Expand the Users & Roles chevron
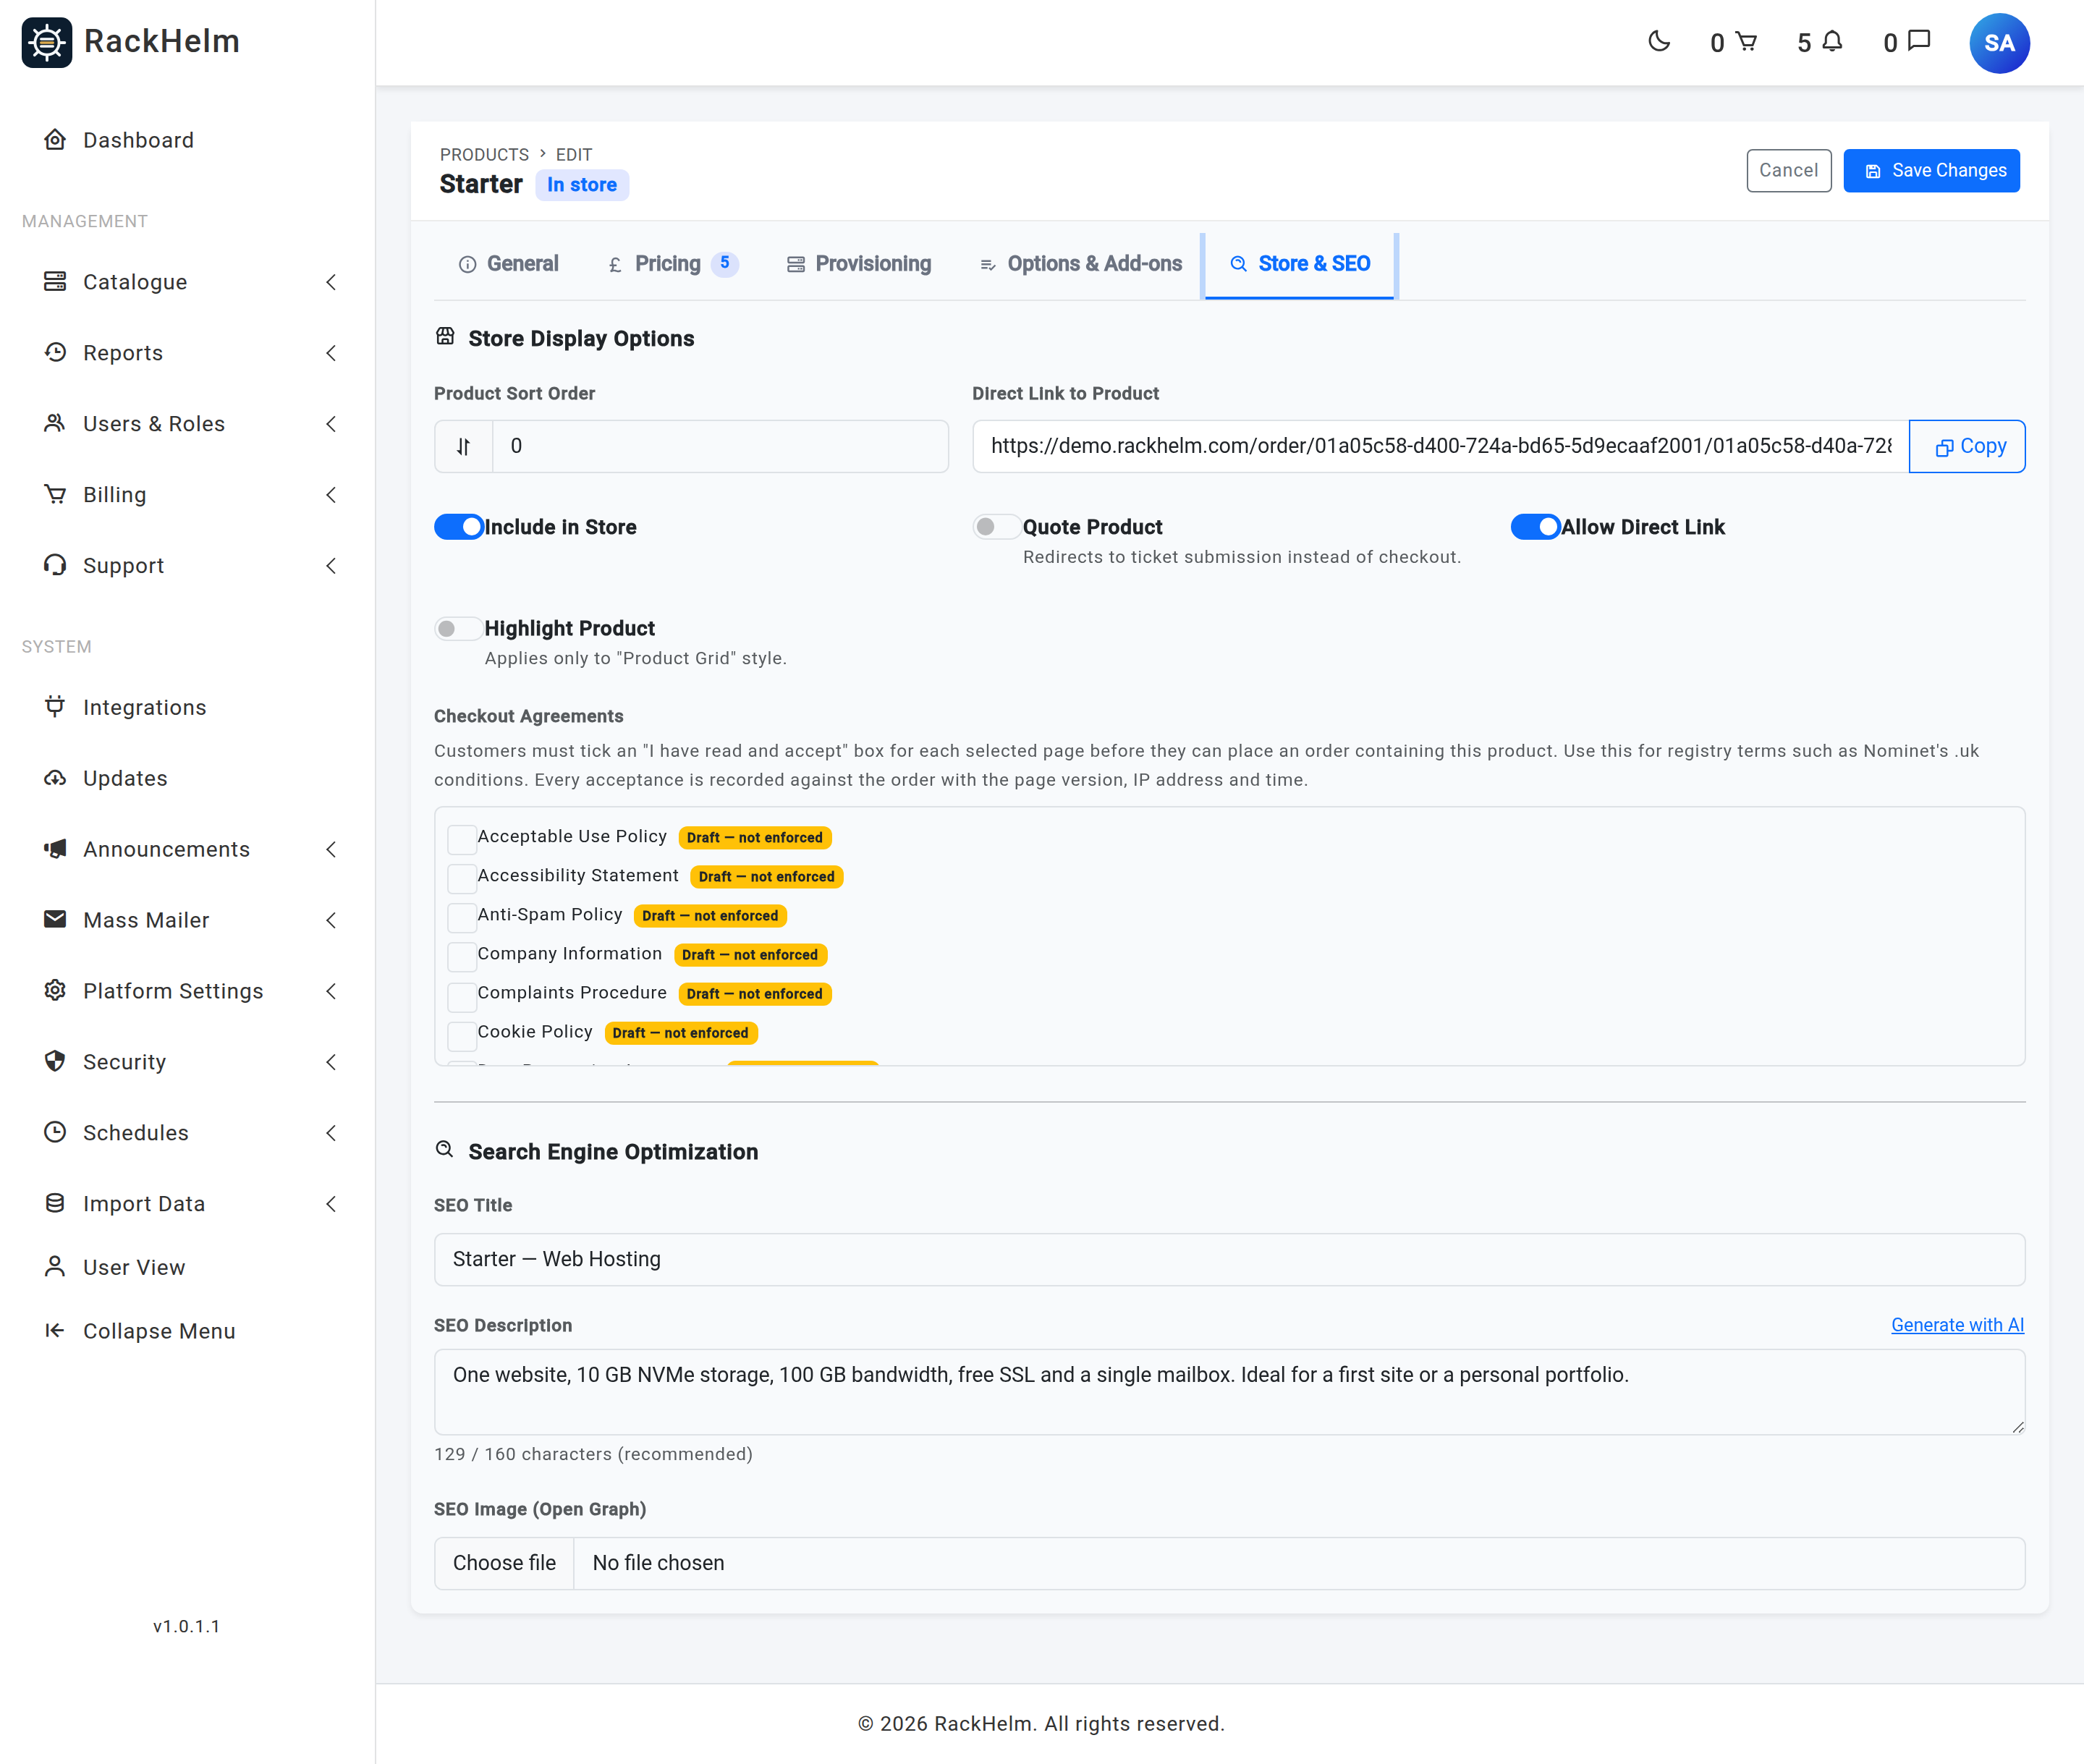2084x1764 pixels. 331,424
